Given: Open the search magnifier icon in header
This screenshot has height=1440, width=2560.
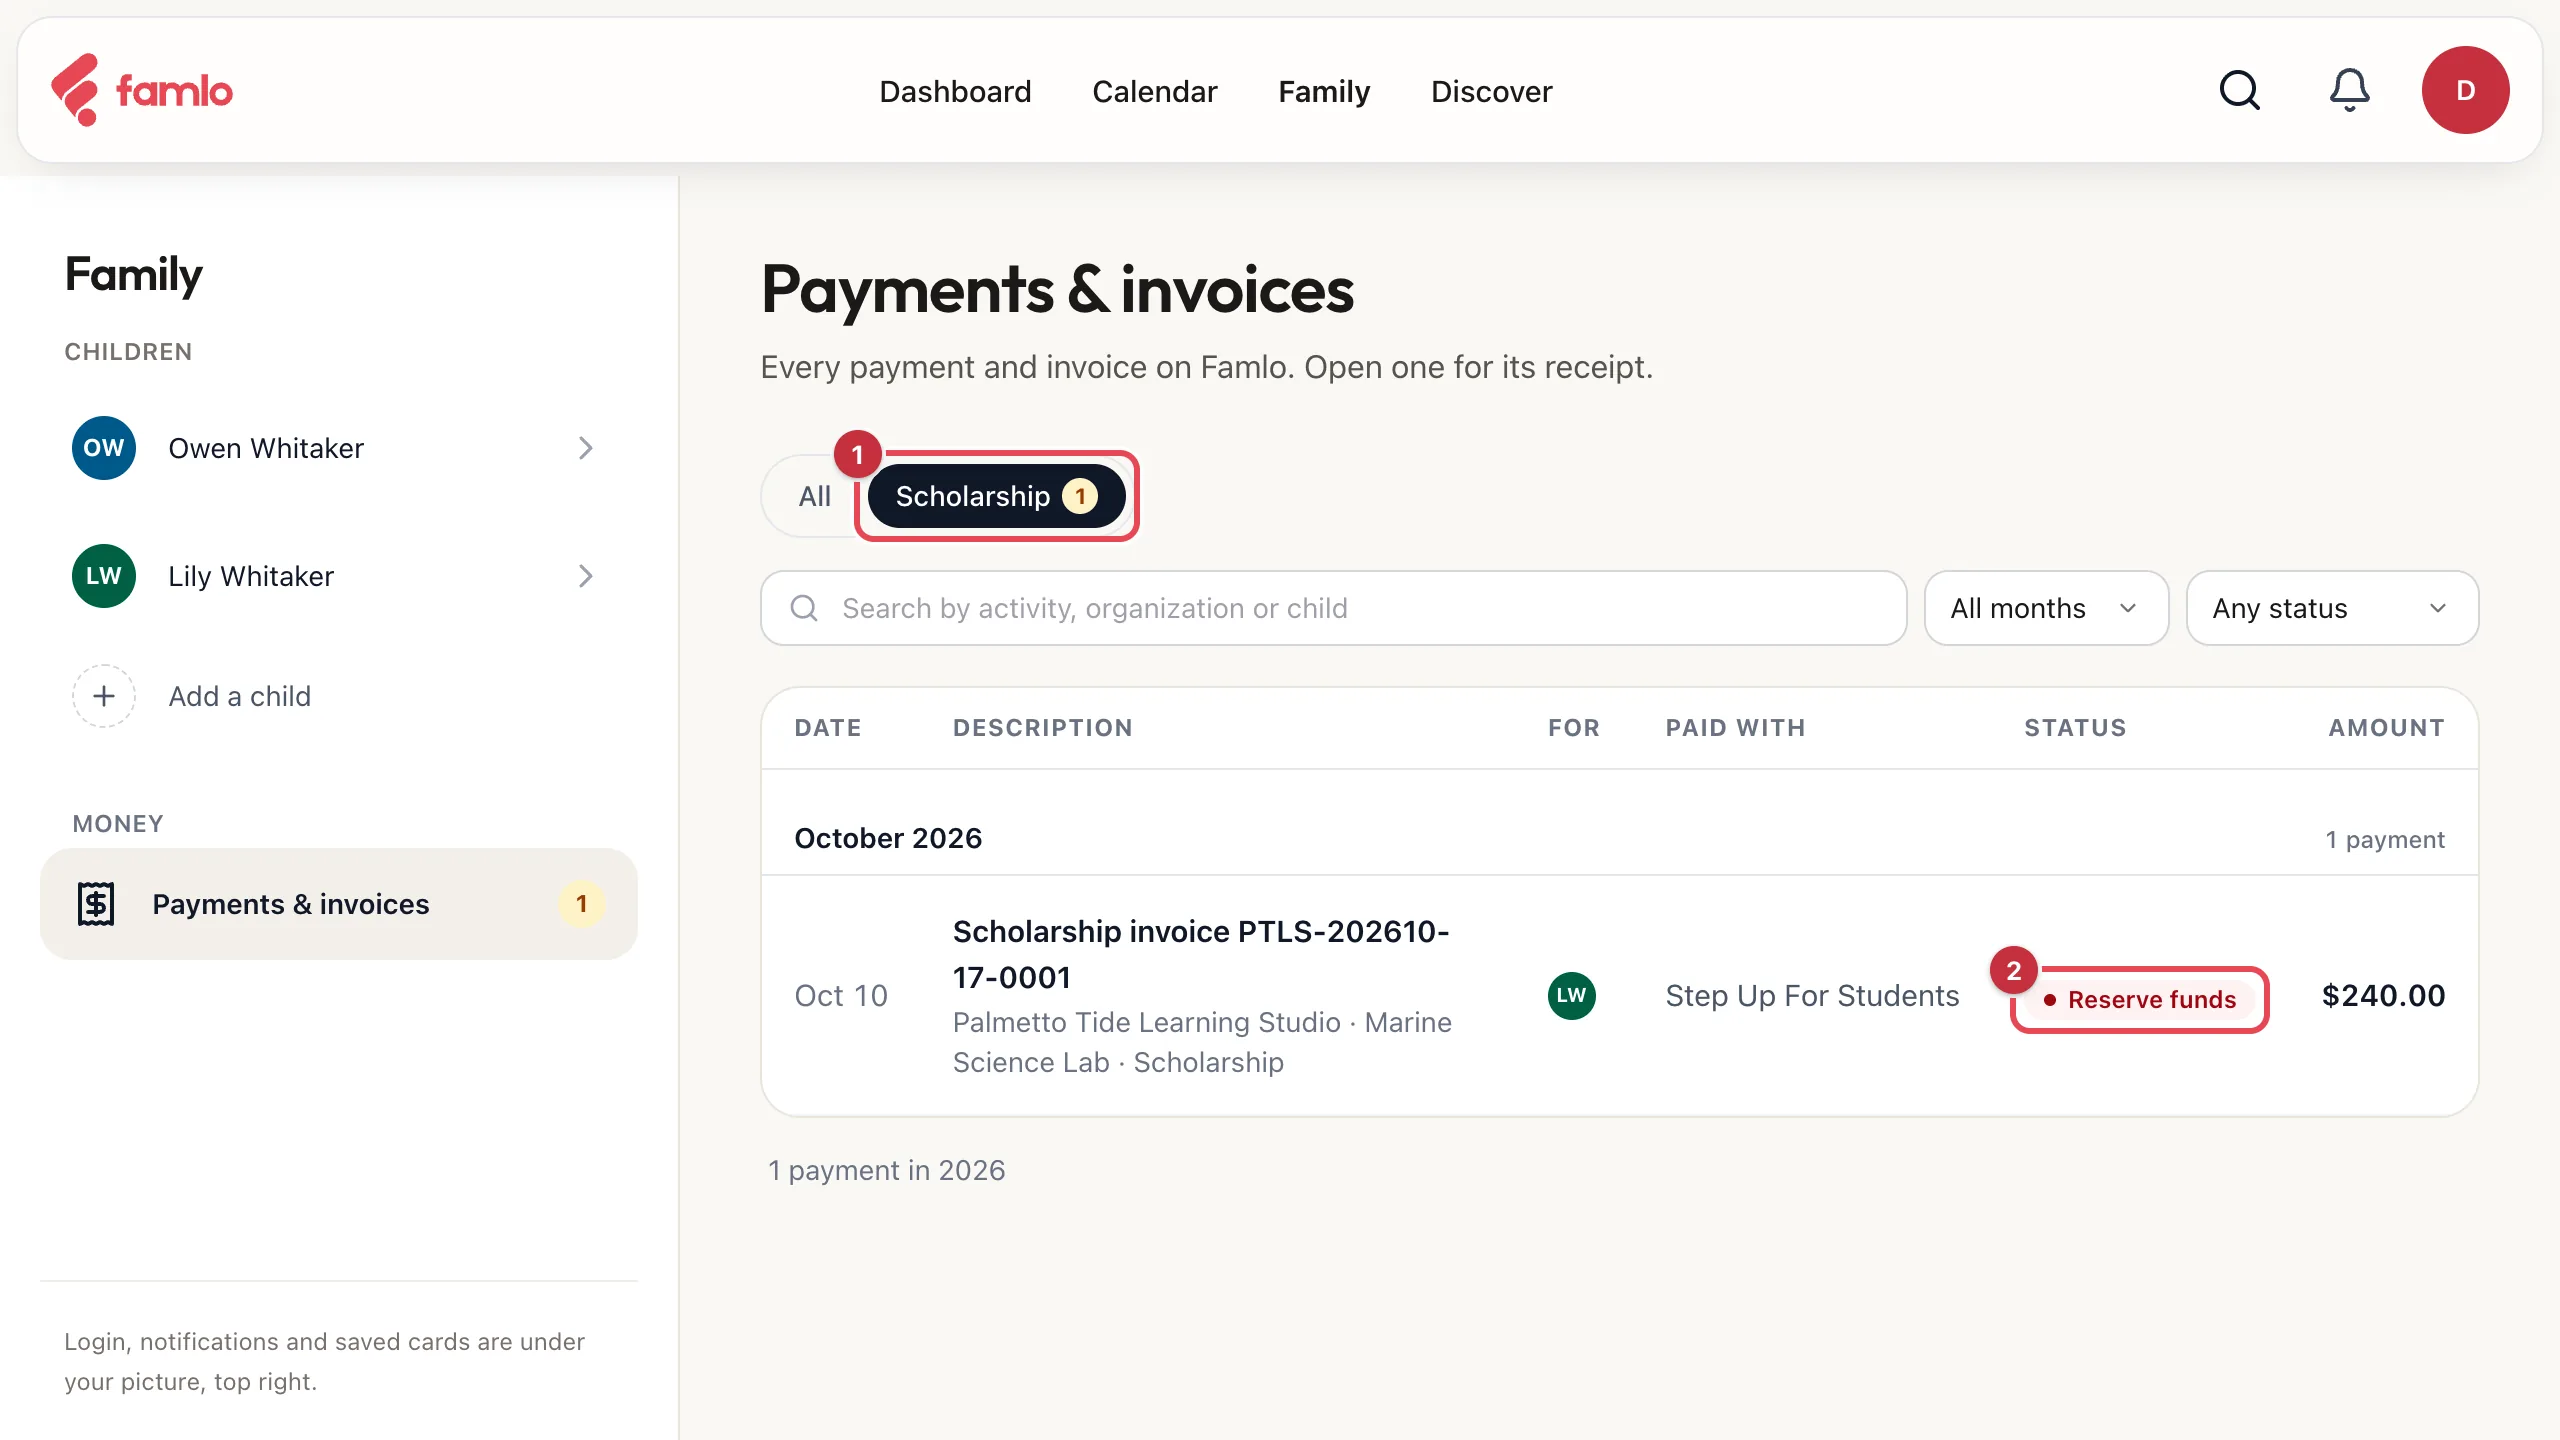Looking at the screenshot, I should 2239,90.
